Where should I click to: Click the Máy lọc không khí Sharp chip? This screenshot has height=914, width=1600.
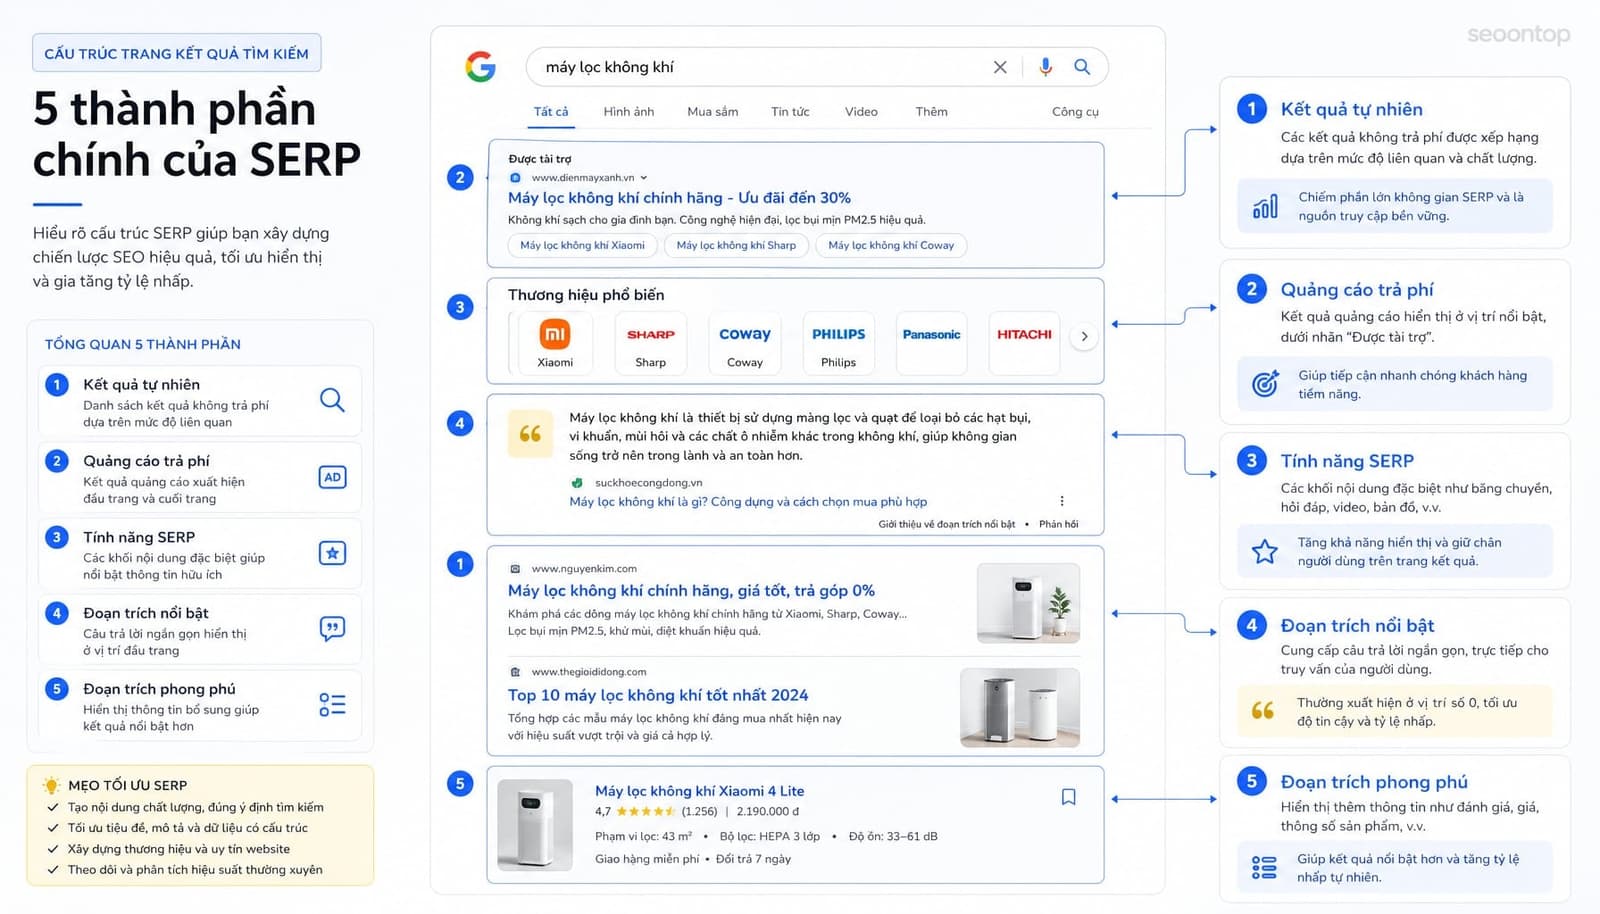point(736,245)
